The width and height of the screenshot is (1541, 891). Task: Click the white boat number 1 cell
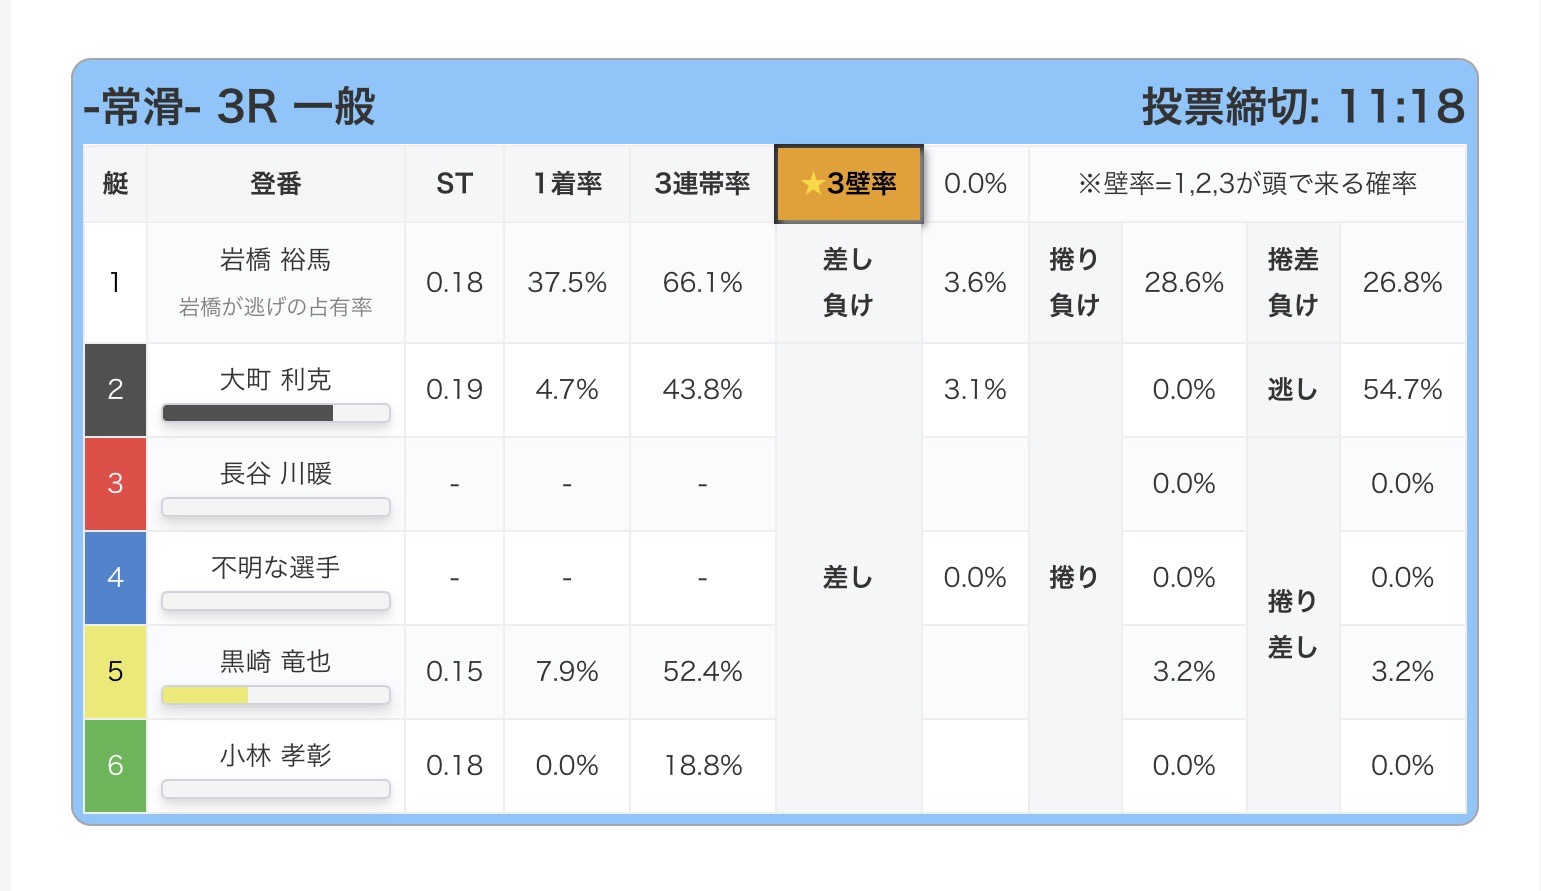coord(115,283)
